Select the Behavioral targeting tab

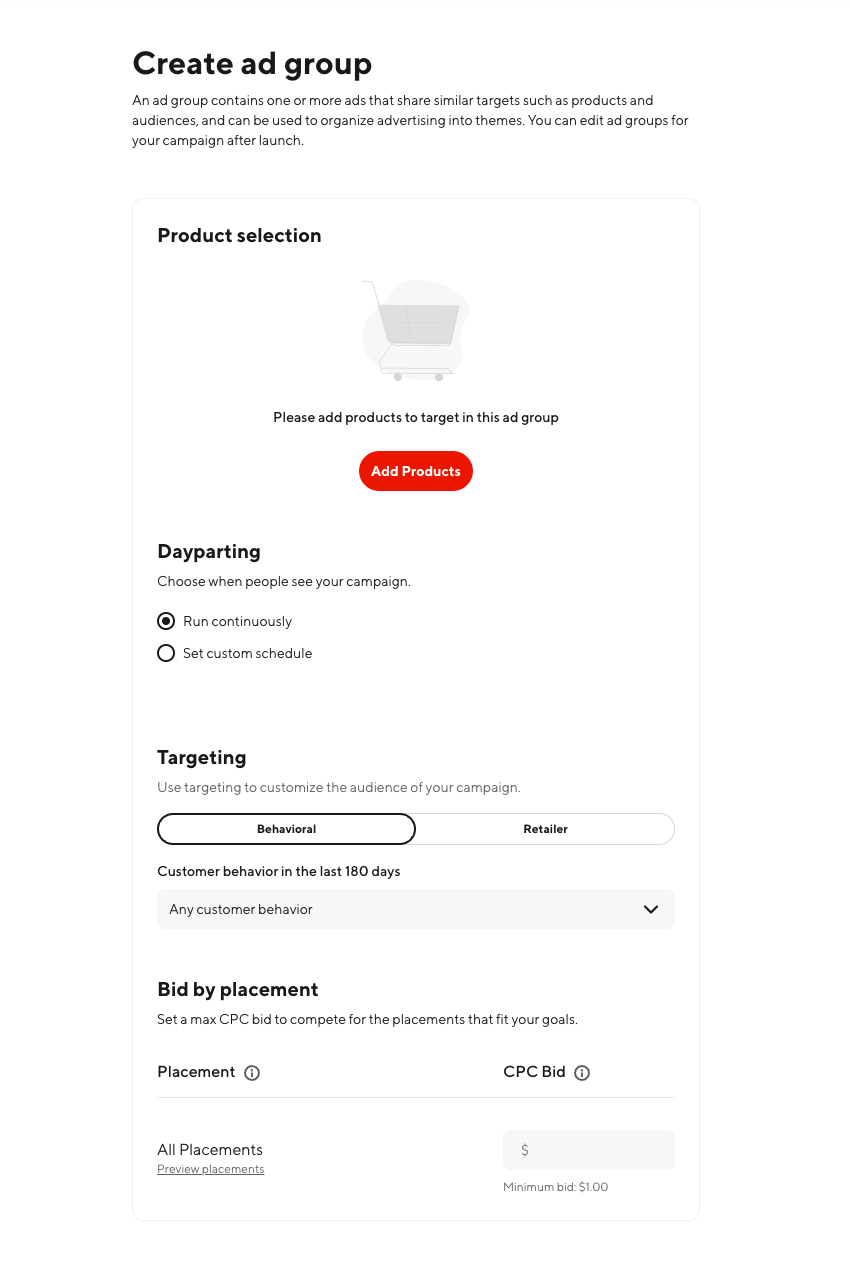coord(286,829)
